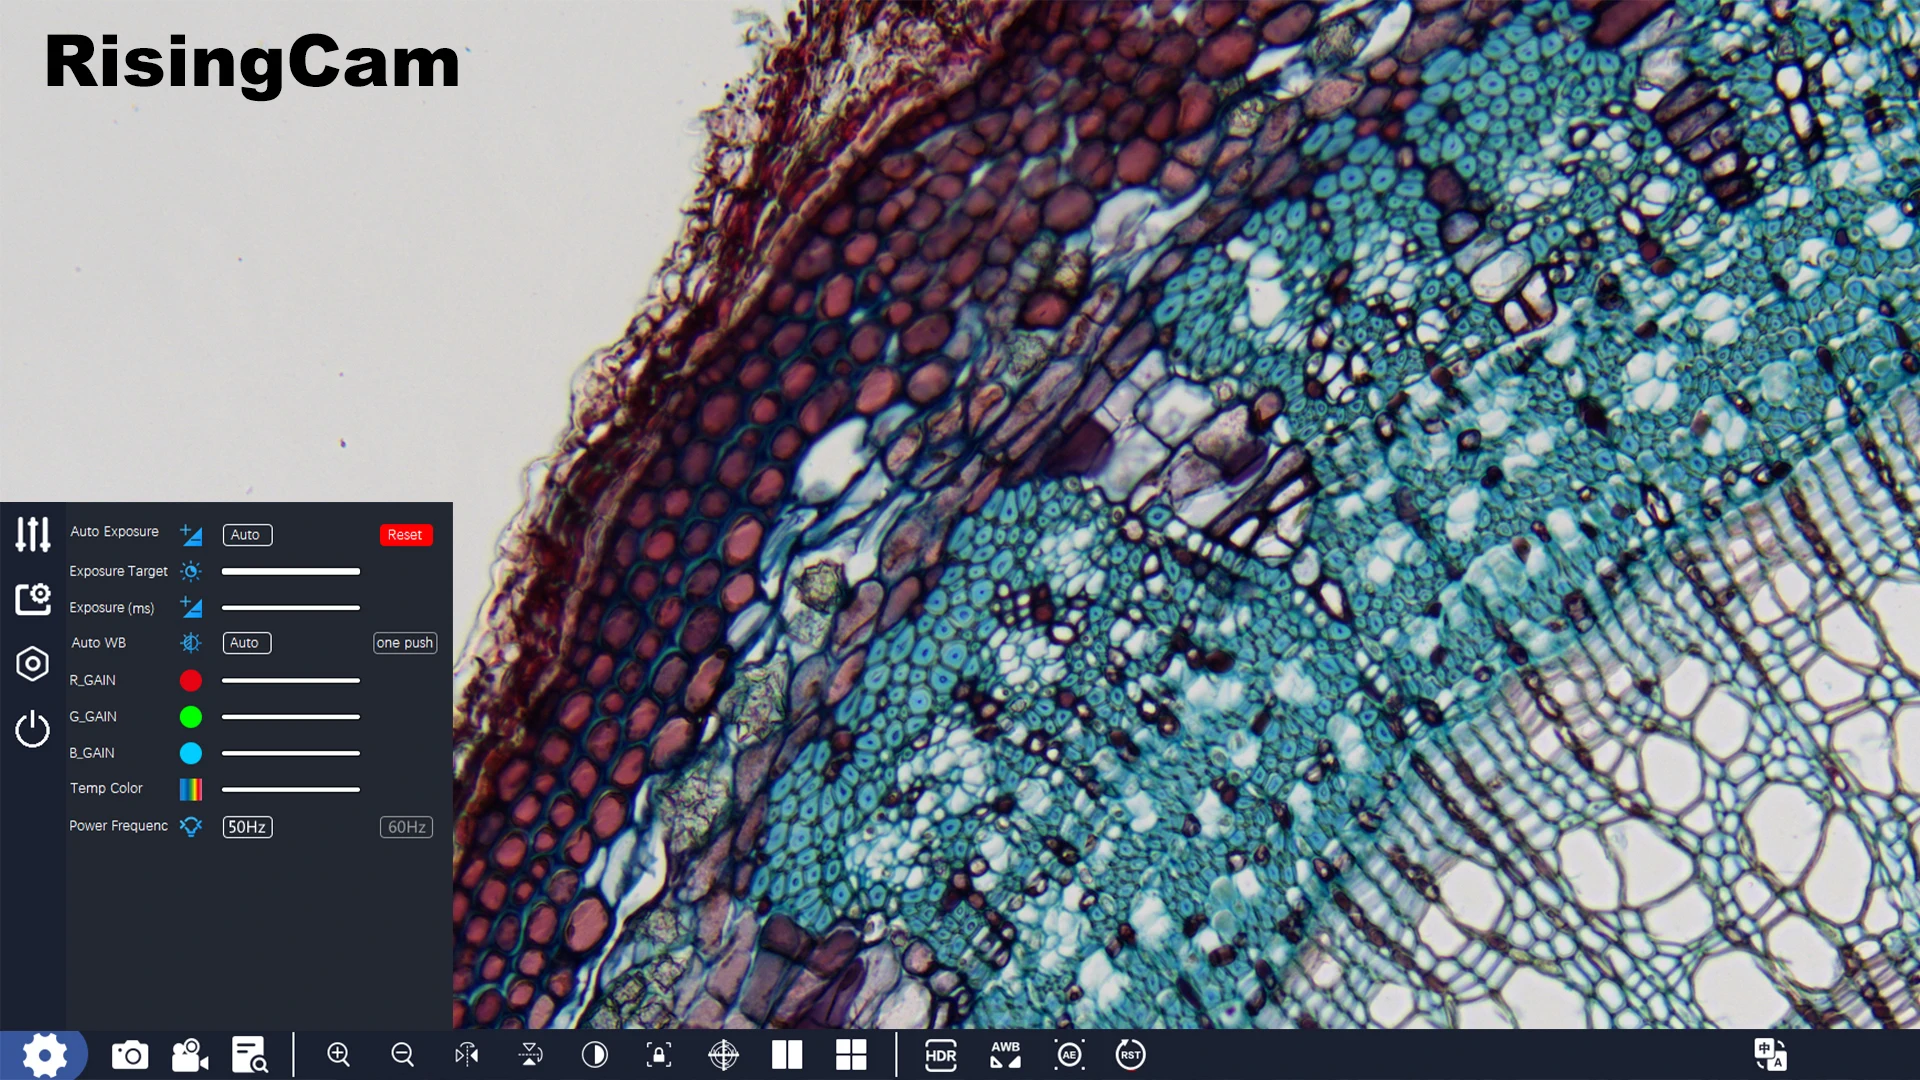Open the image adjustment sliders tab

(x=33, y=534)
